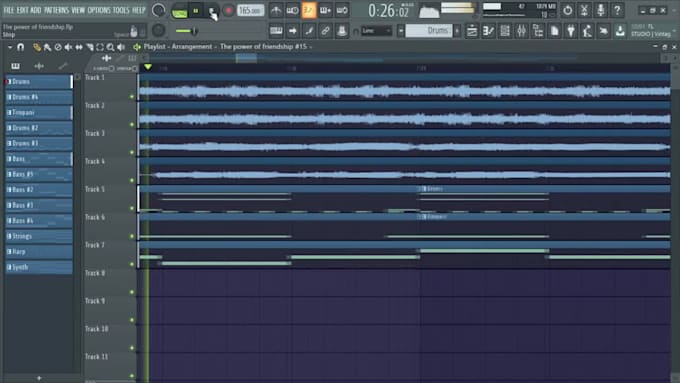Click the scissors audio editor icon
This screenshot has height=383, width=680.
coord(584,10)
